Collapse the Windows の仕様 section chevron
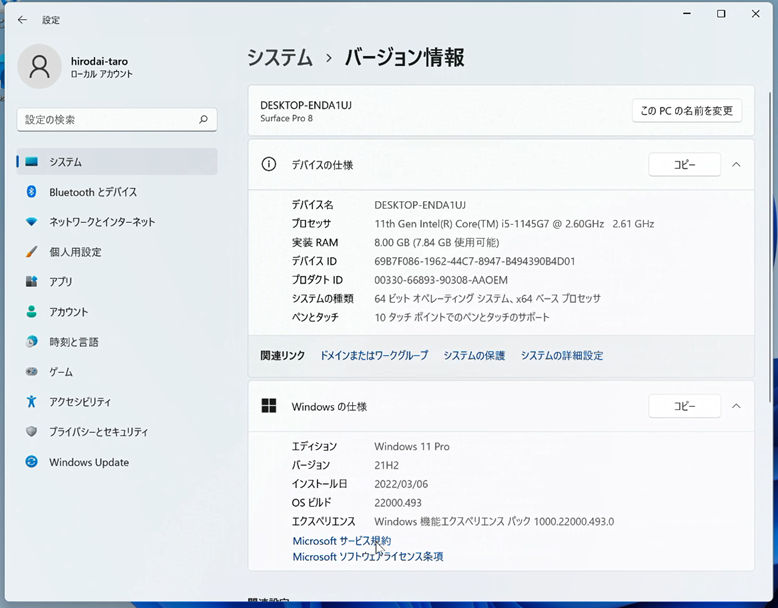The image size is (778, 608). [736, 406]
